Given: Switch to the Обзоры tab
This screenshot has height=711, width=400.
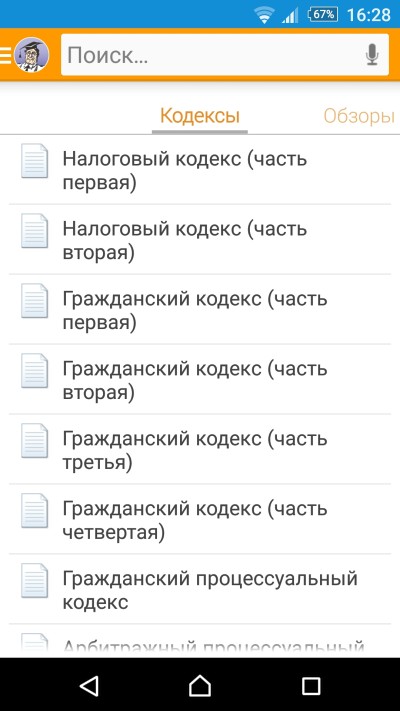Looking at the screenshot, I should click(359, 117).
